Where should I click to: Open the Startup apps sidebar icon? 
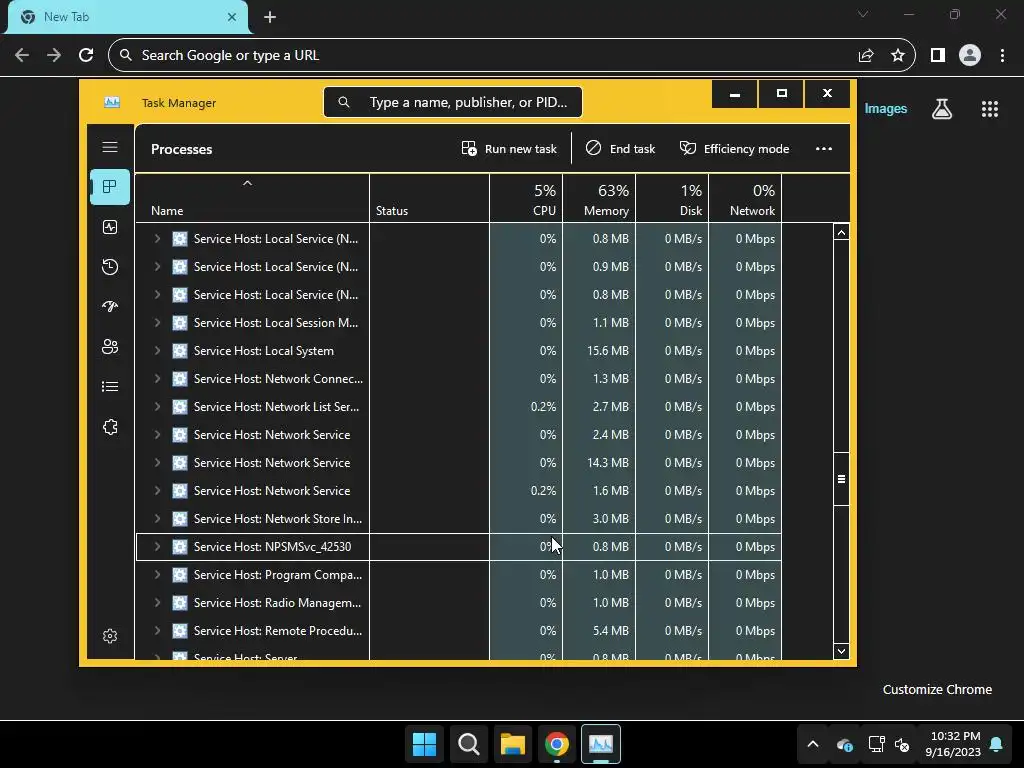[x=110, y=306]
